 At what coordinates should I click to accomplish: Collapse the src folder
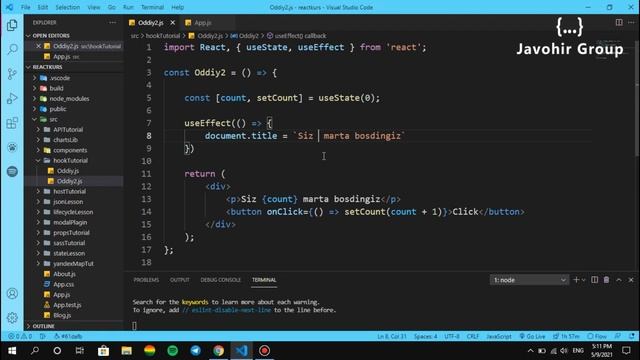coord(53,120)
